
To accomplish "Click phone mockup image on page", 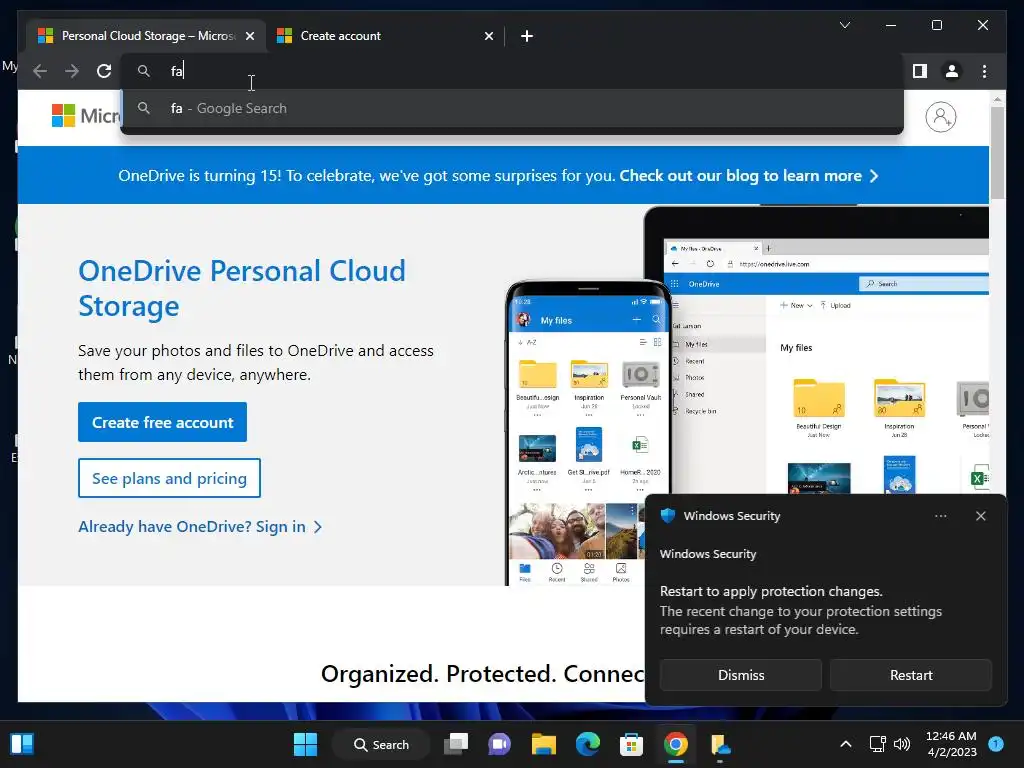I will click(x=588, y=433).
